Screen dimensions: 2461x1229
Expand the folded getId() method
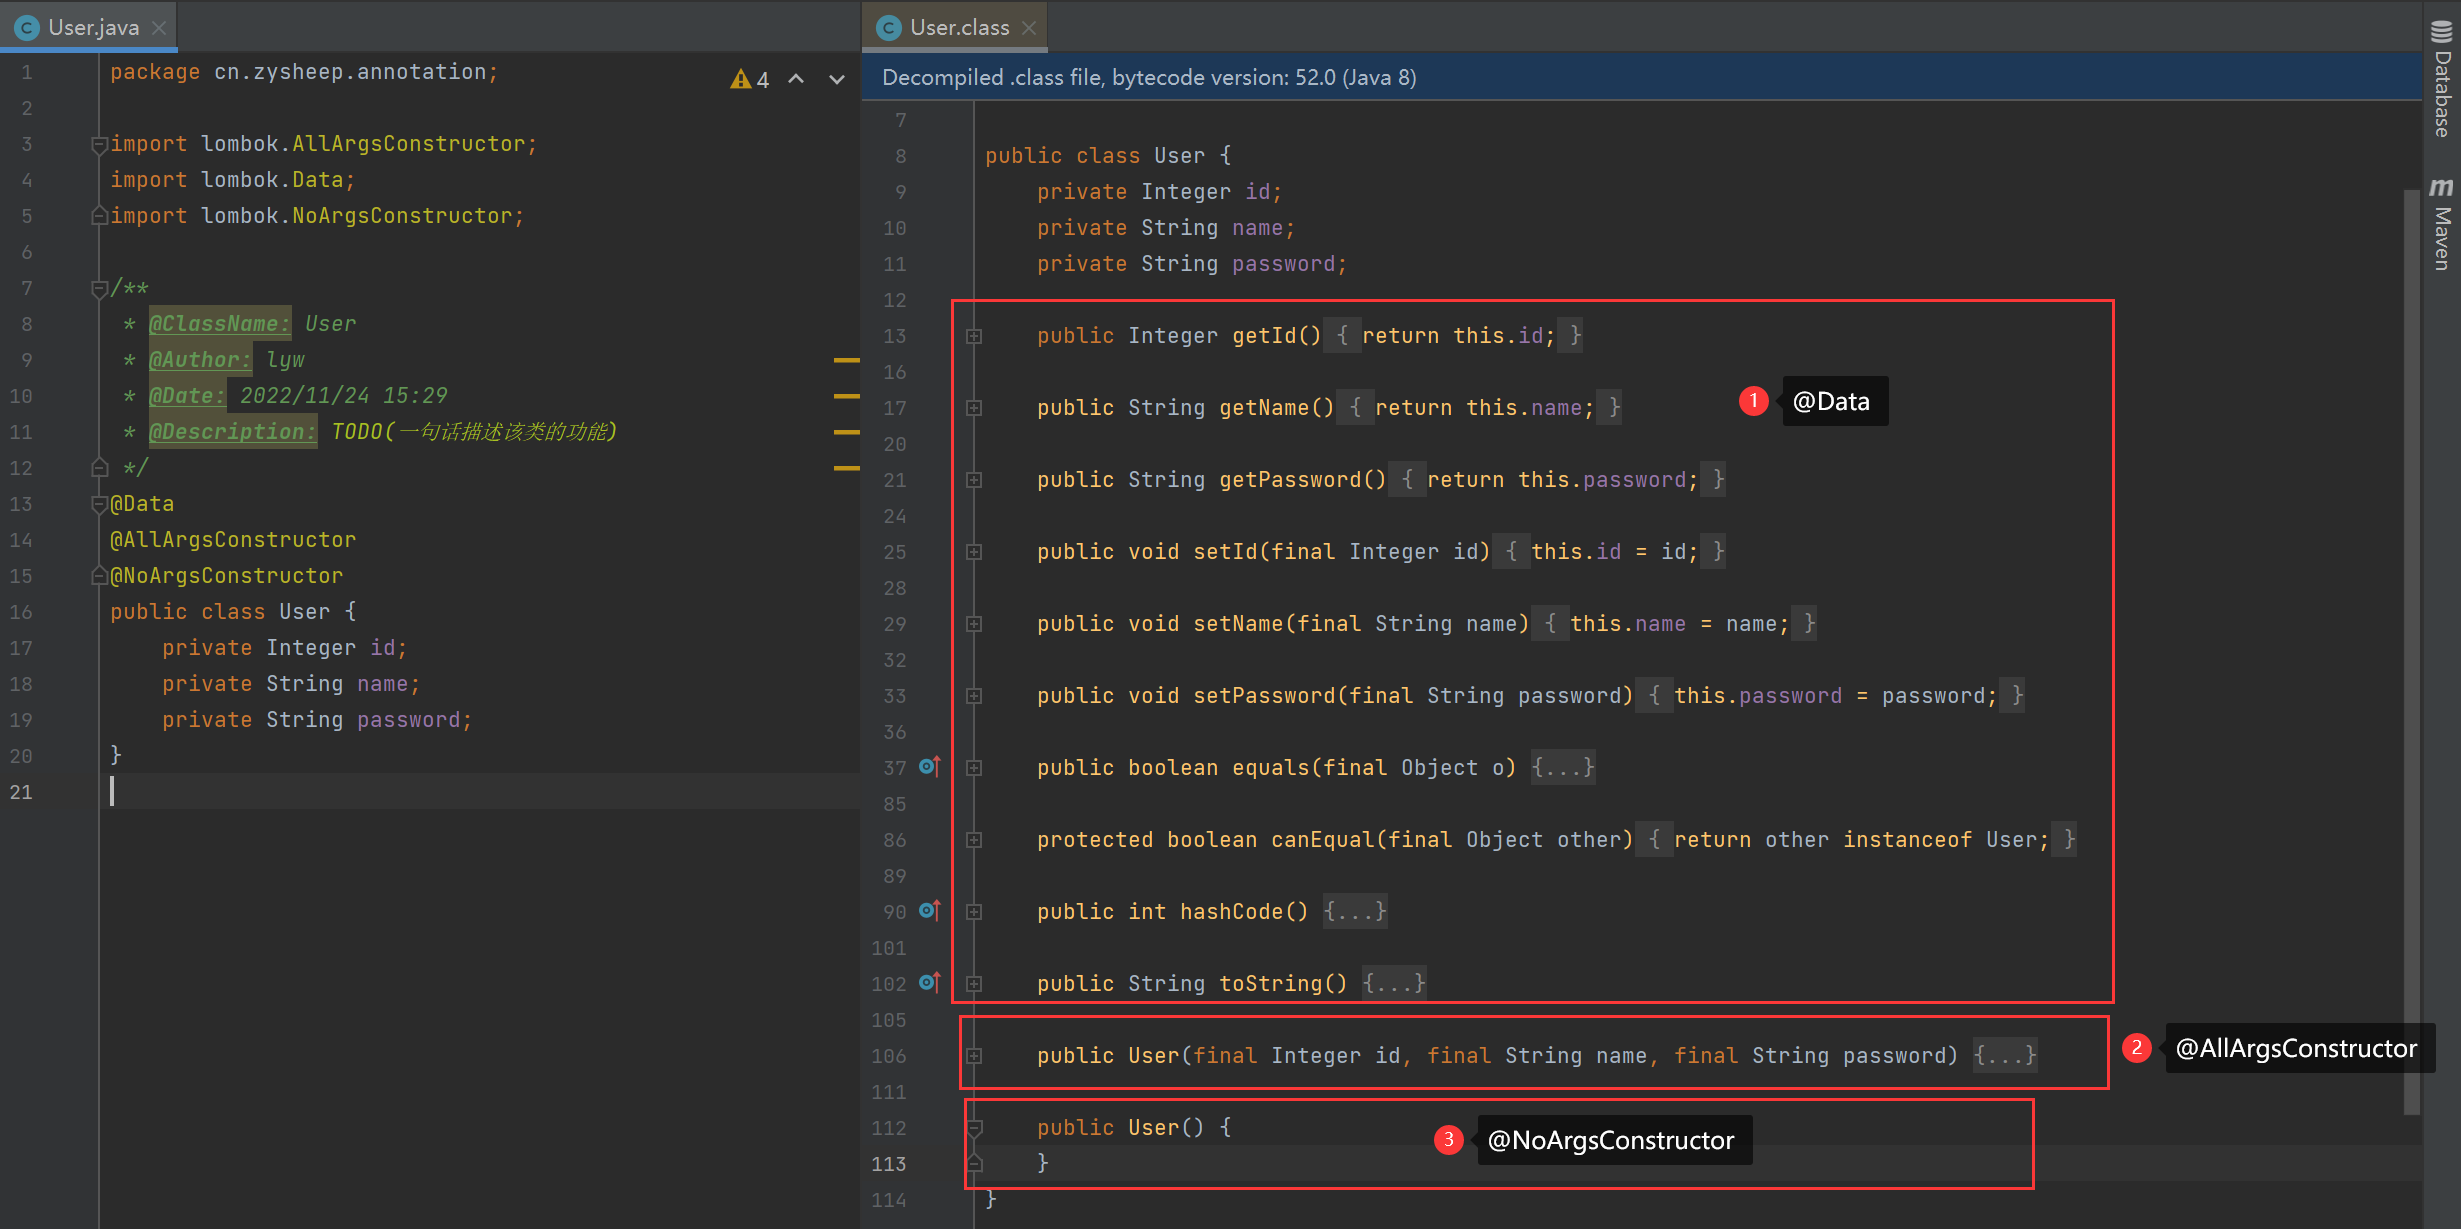coord(974,336)
